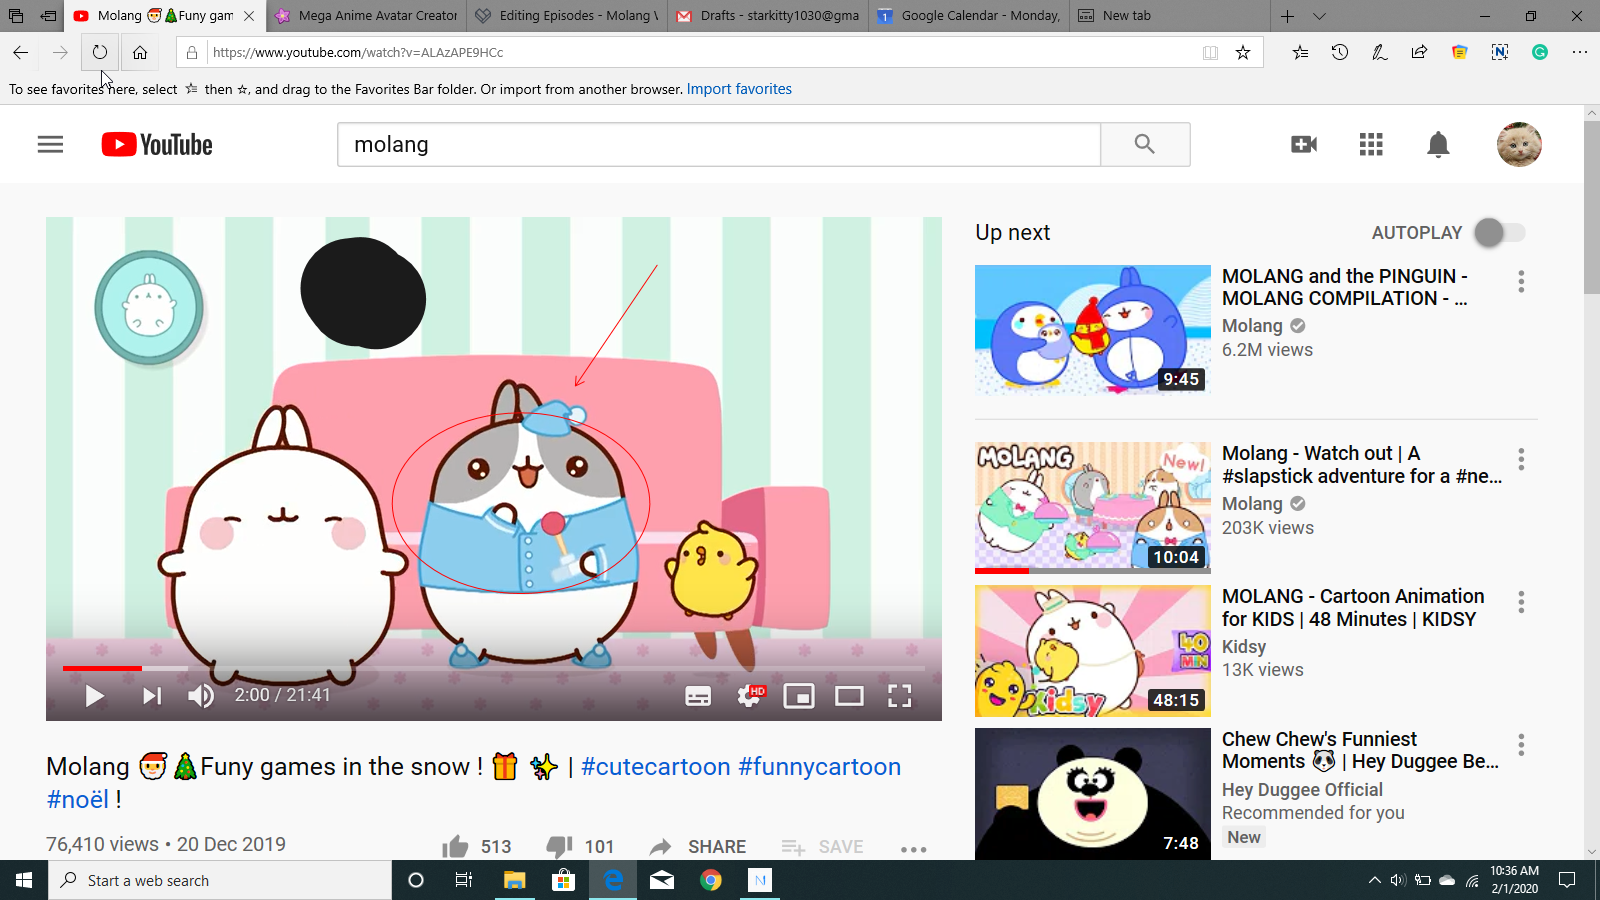Open the create video camera icon
1600x900 pixels.
(1304, 145)
